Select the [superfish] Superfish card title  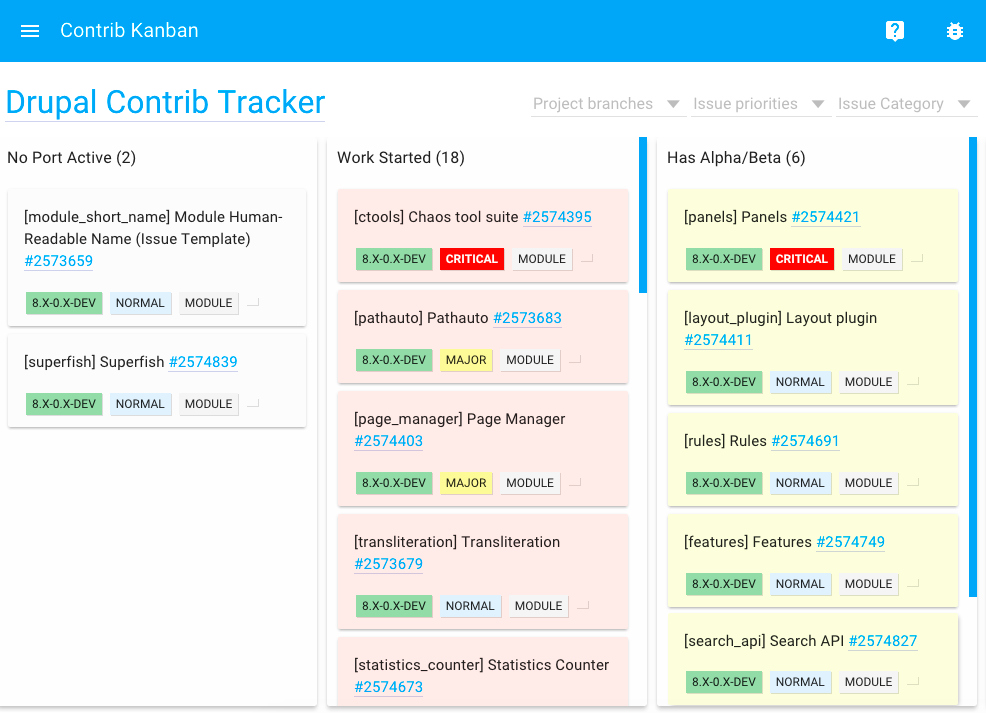point(94,362)
